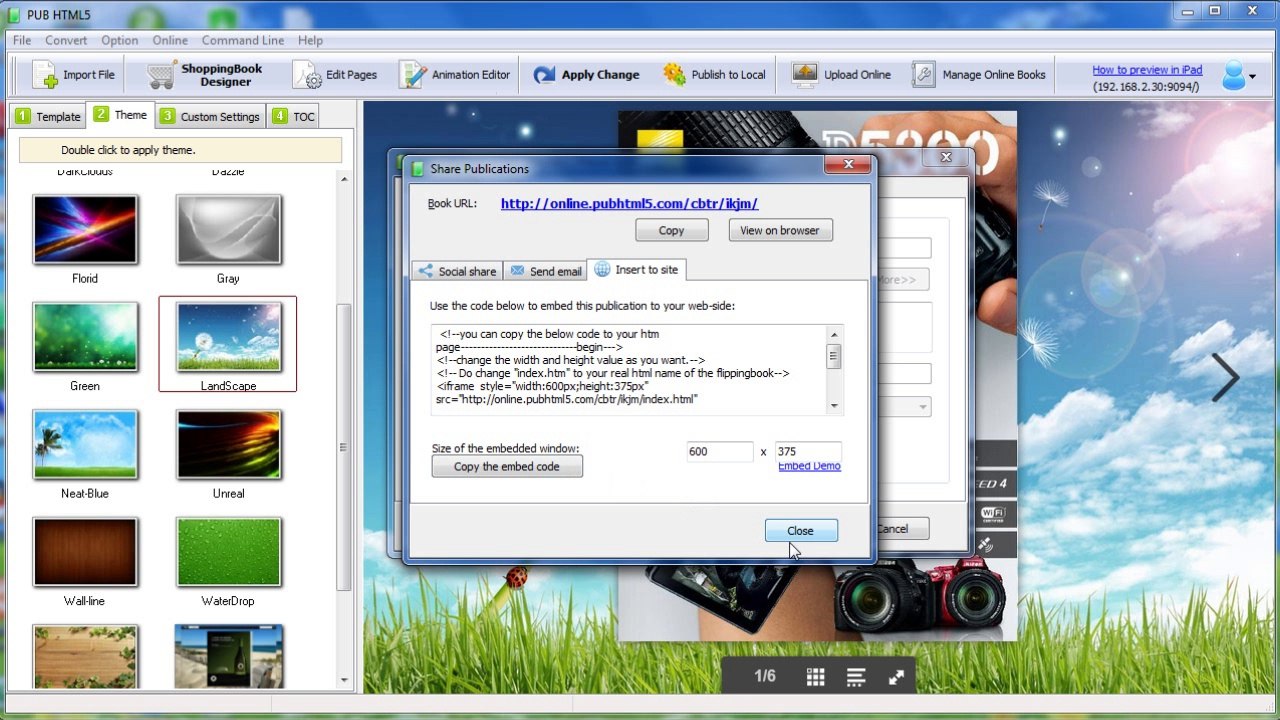Click Copy the embed code button

tap(507, 466)
